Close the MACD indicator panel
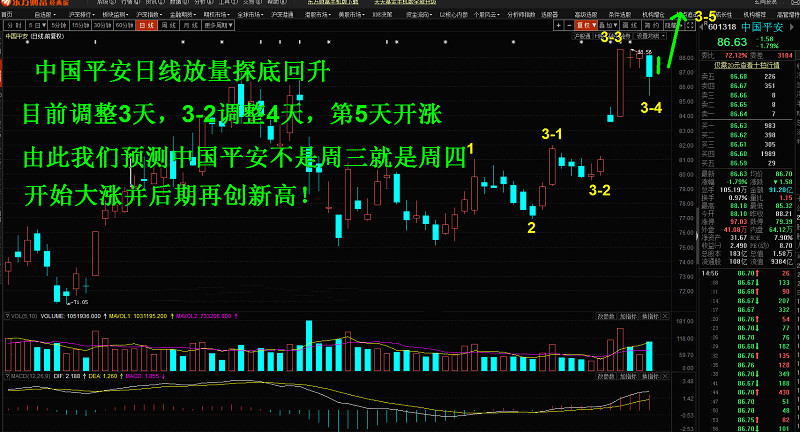Screen dimensions: 800x432 [x=665, y=376]
